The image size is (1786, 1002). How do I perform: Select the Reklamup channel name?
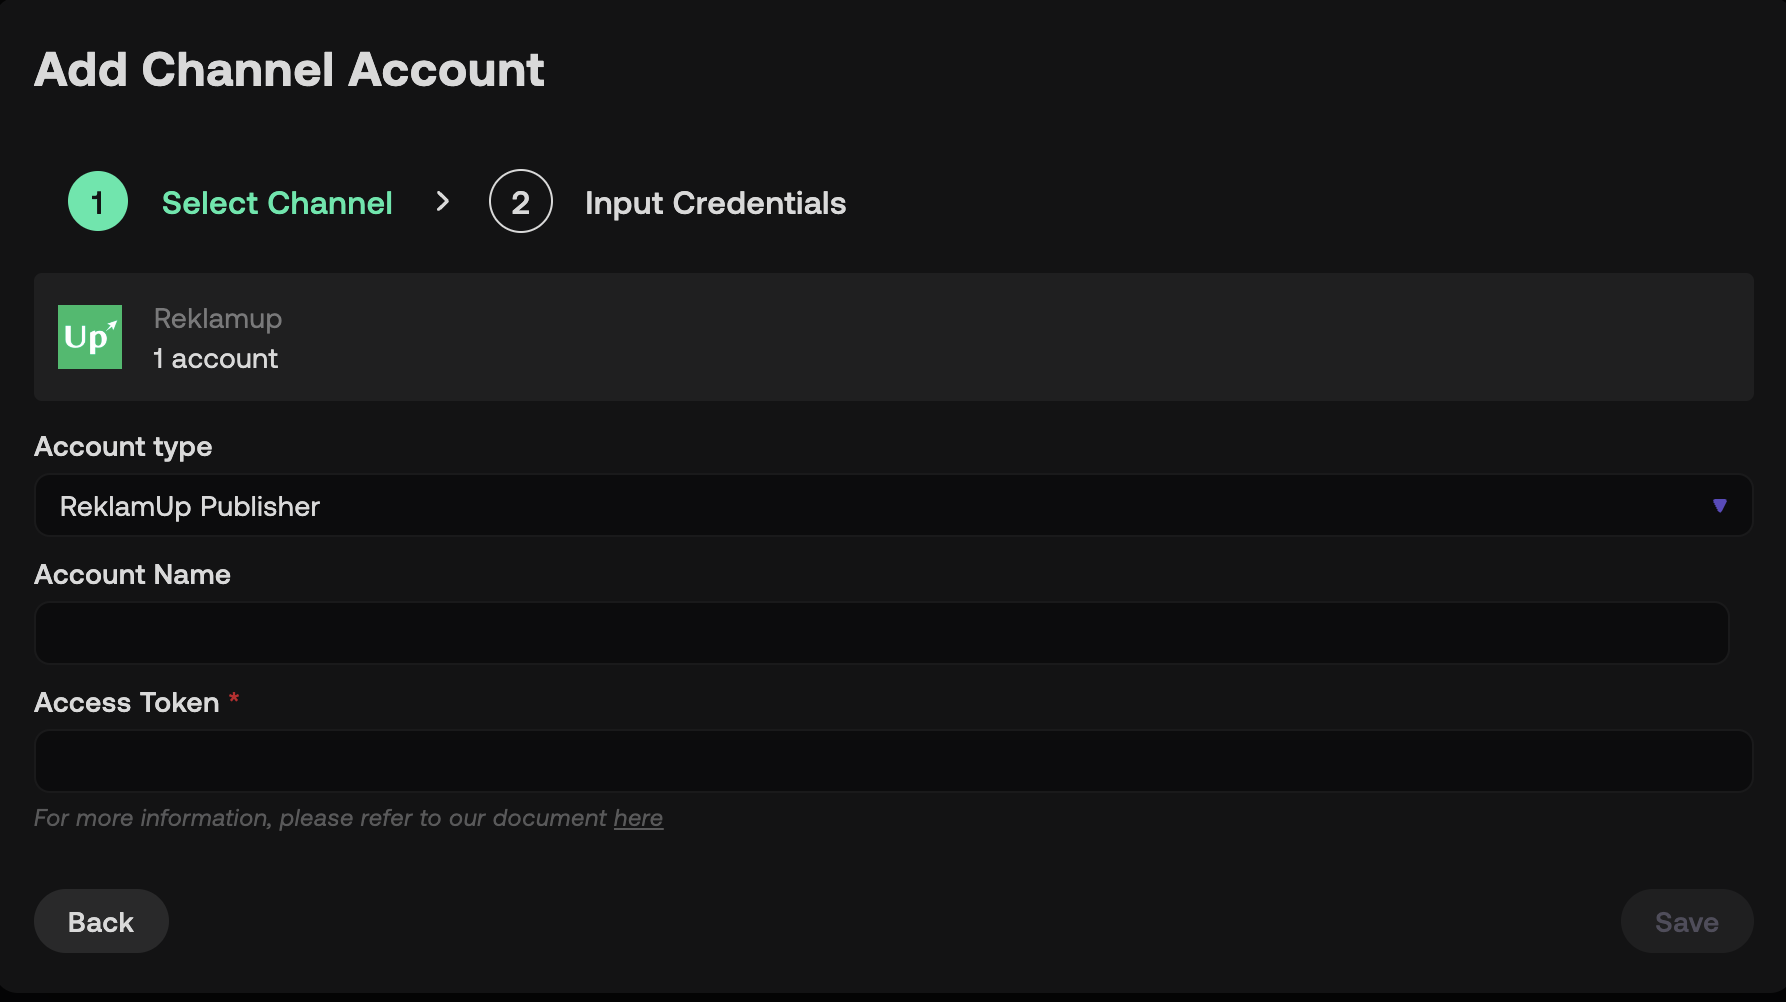[x=218, y=318]
